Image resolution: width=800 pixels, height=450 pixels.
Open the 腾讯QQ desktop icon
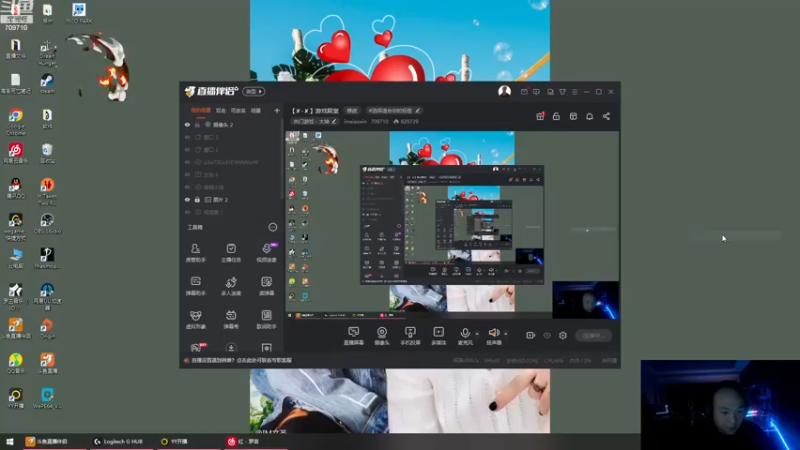(x=16, y=188)
